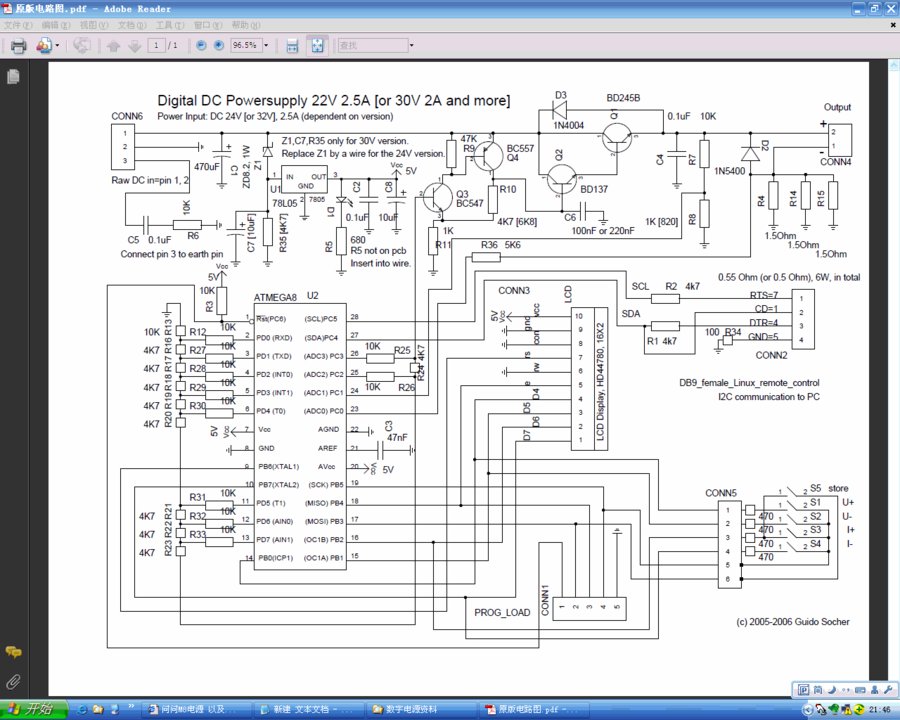Click the Create PDF Online icon
900x720 pixels.
[x=44, y=45]
